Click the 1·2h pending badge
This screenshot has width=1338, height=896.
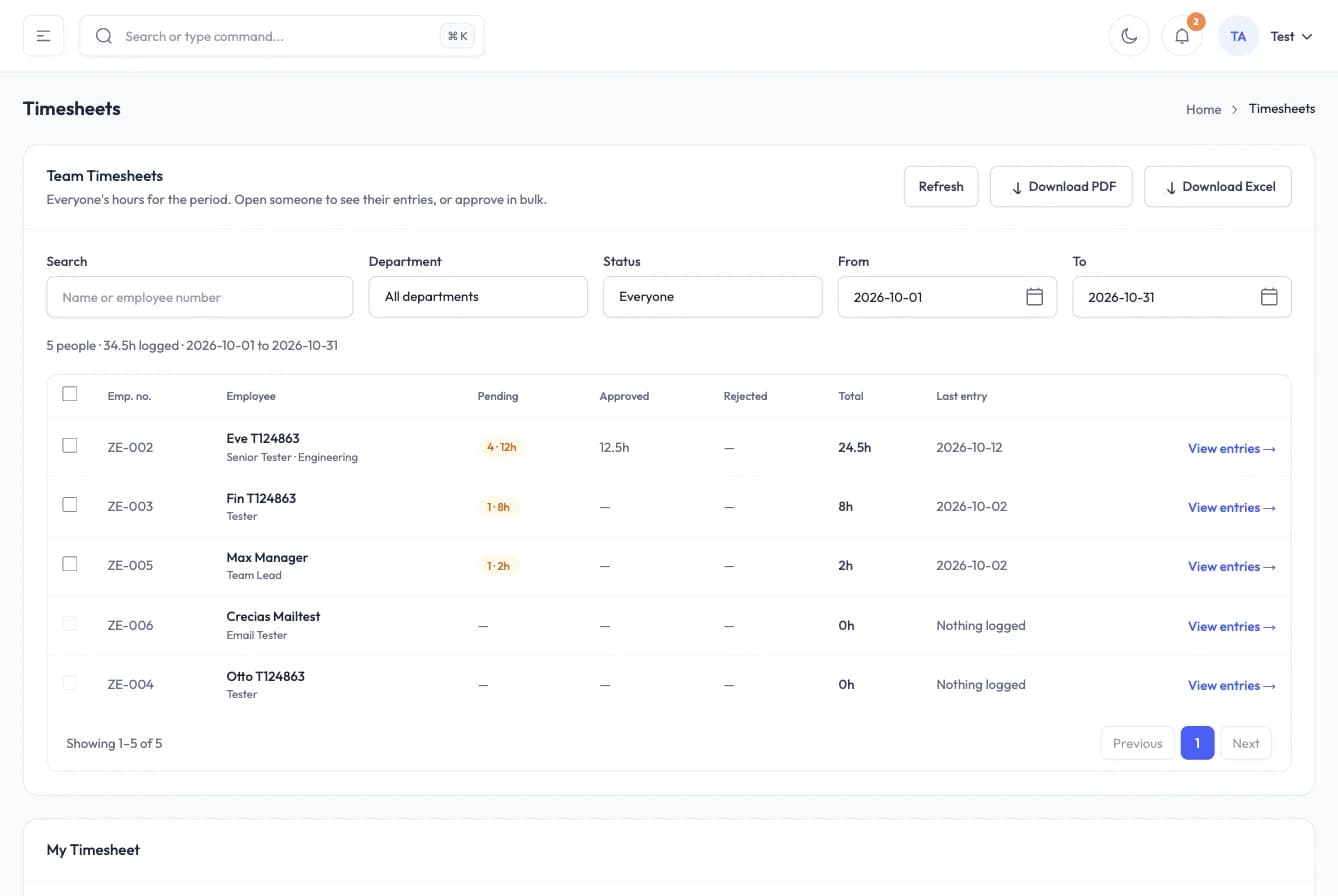[498, 566]
